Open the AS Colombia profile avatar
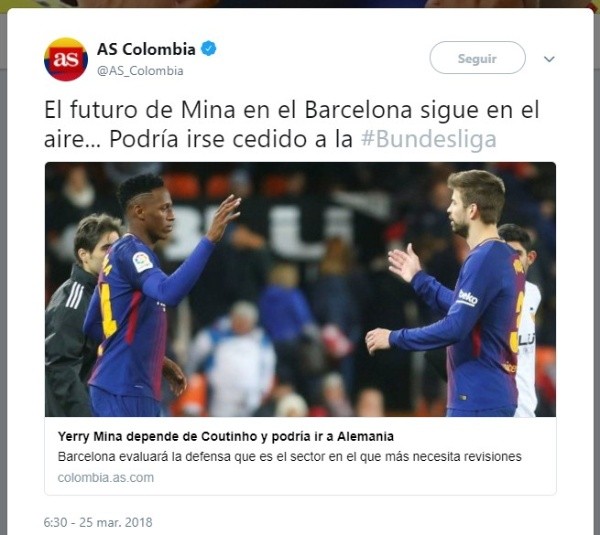 (66, 59)
